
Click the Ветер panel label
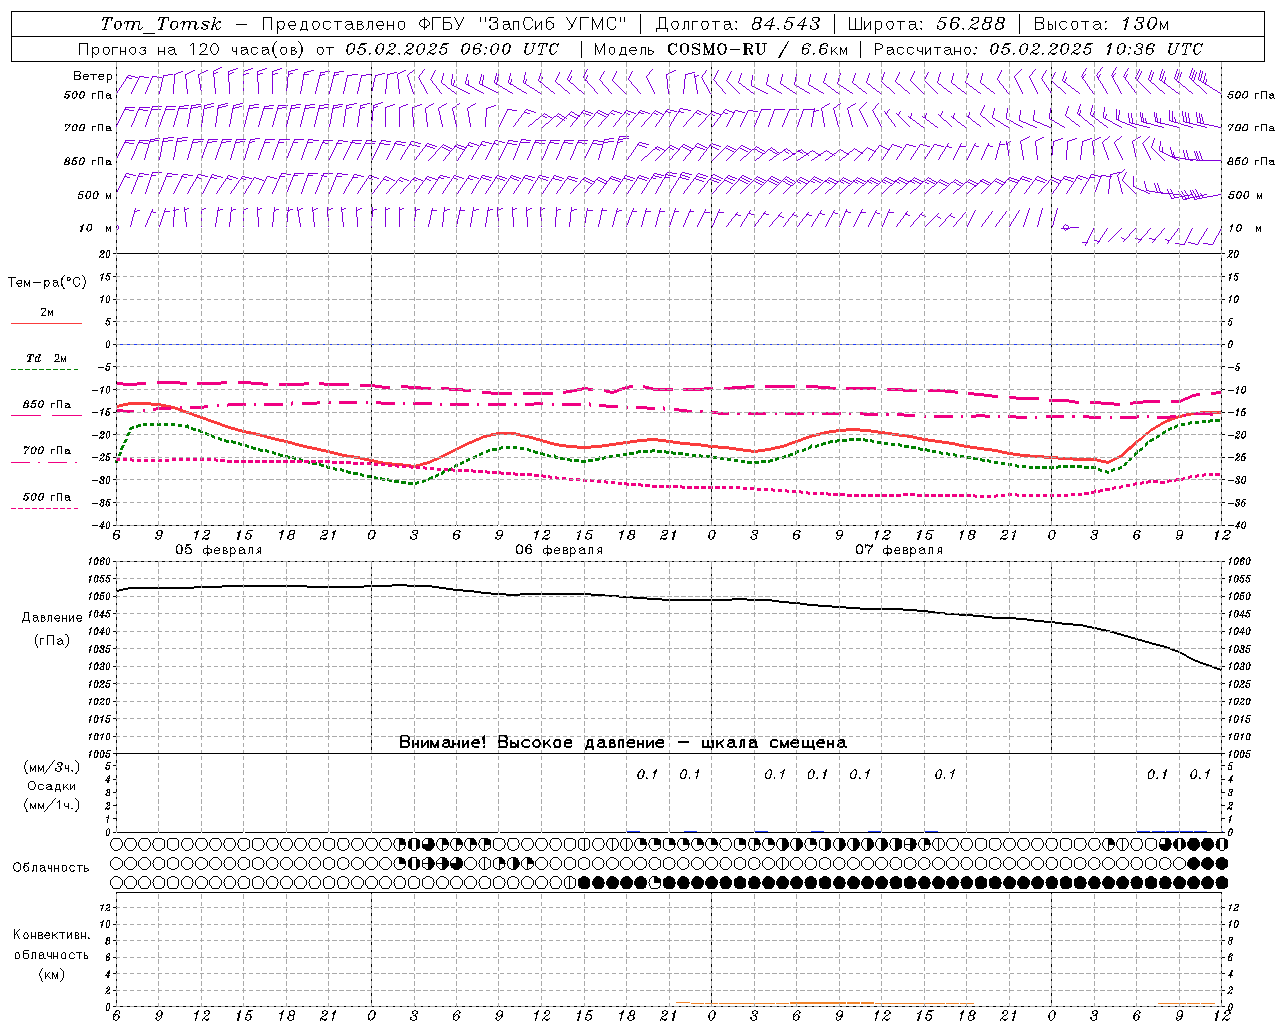pyautogui.click(x=93, y=76)
